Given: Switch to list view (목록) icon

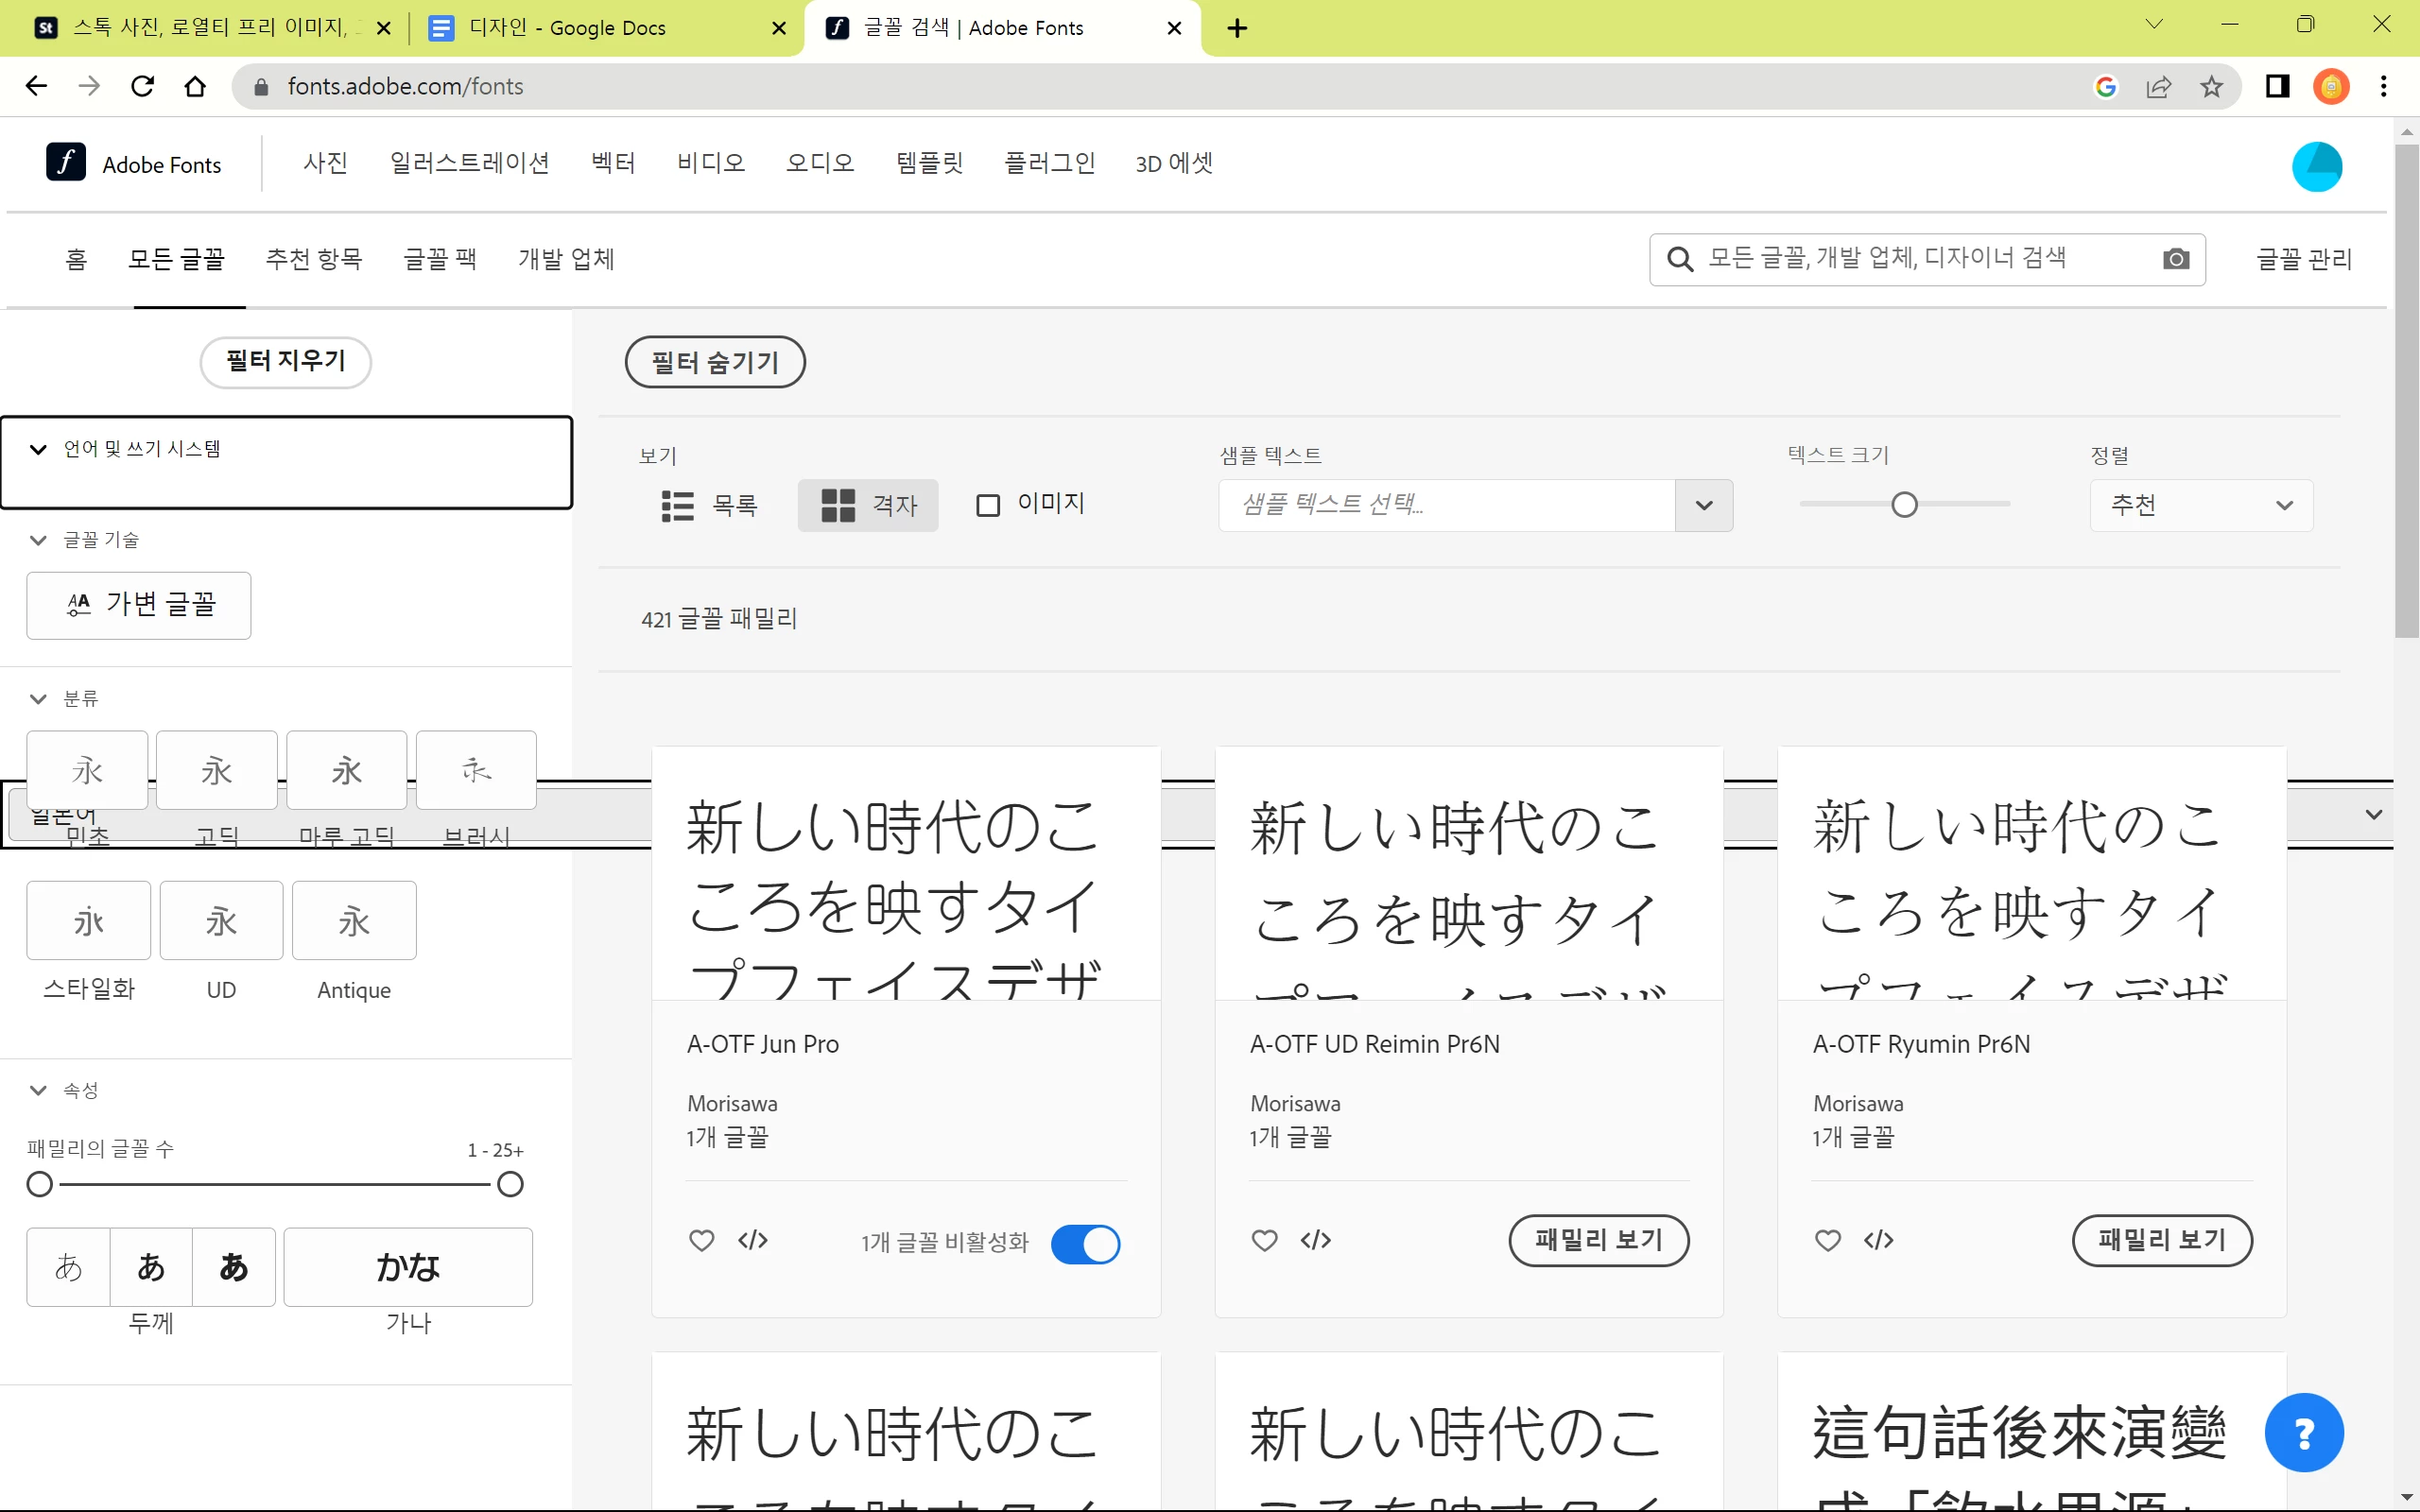Looking at the screenshot, I should click(x=678, y=505).
